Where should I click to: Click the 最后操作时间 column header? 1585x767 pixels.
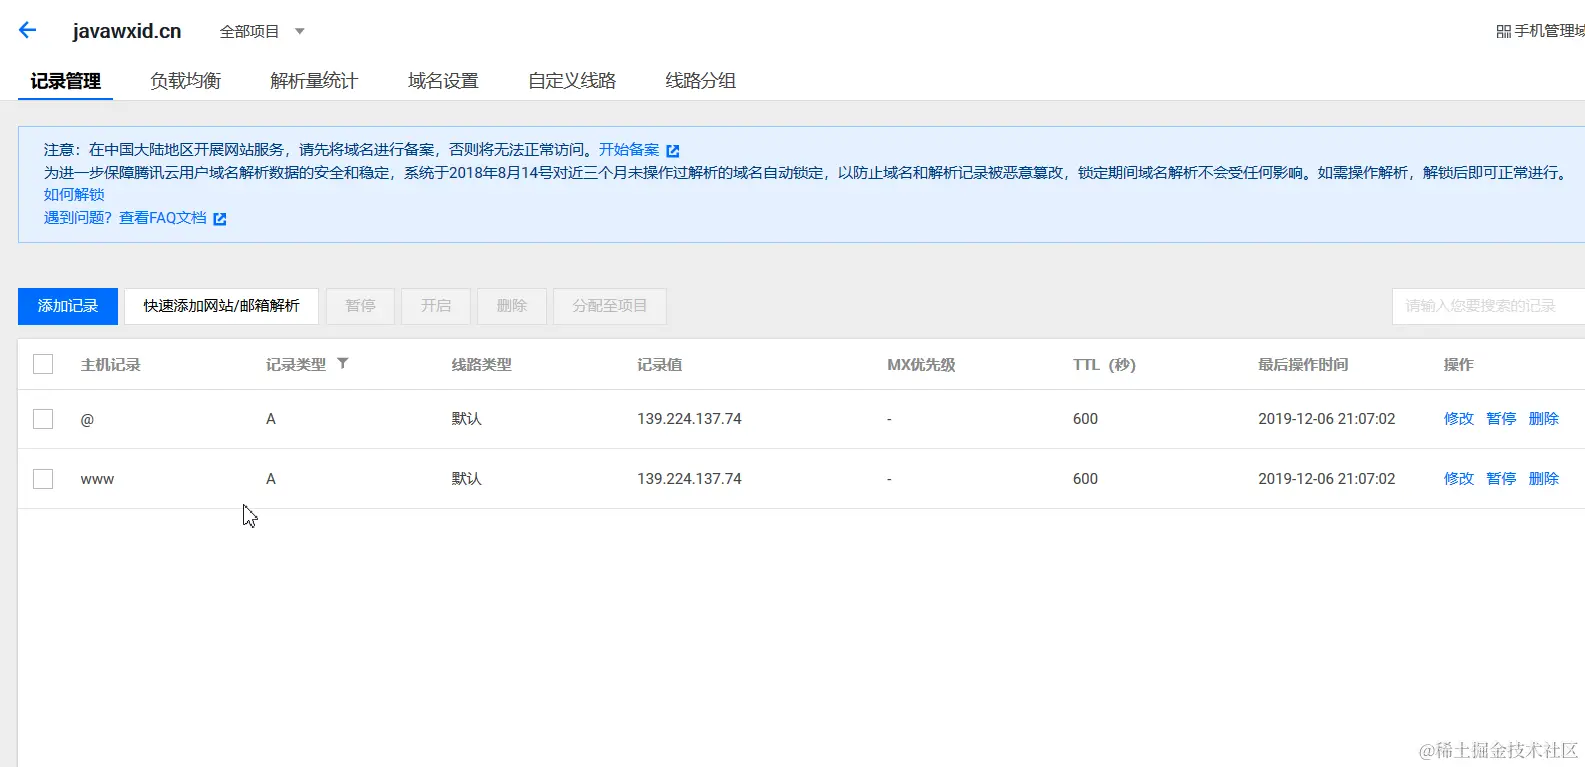pos(1303,365)
